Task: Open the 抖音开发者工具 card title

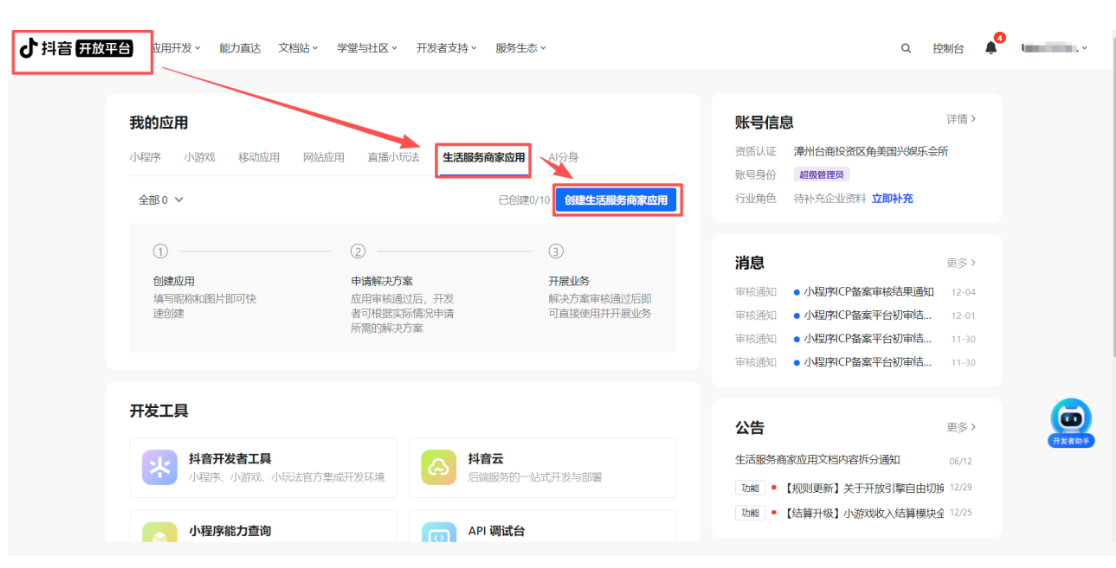Action: pyautogui.click(x=230, y=459)
